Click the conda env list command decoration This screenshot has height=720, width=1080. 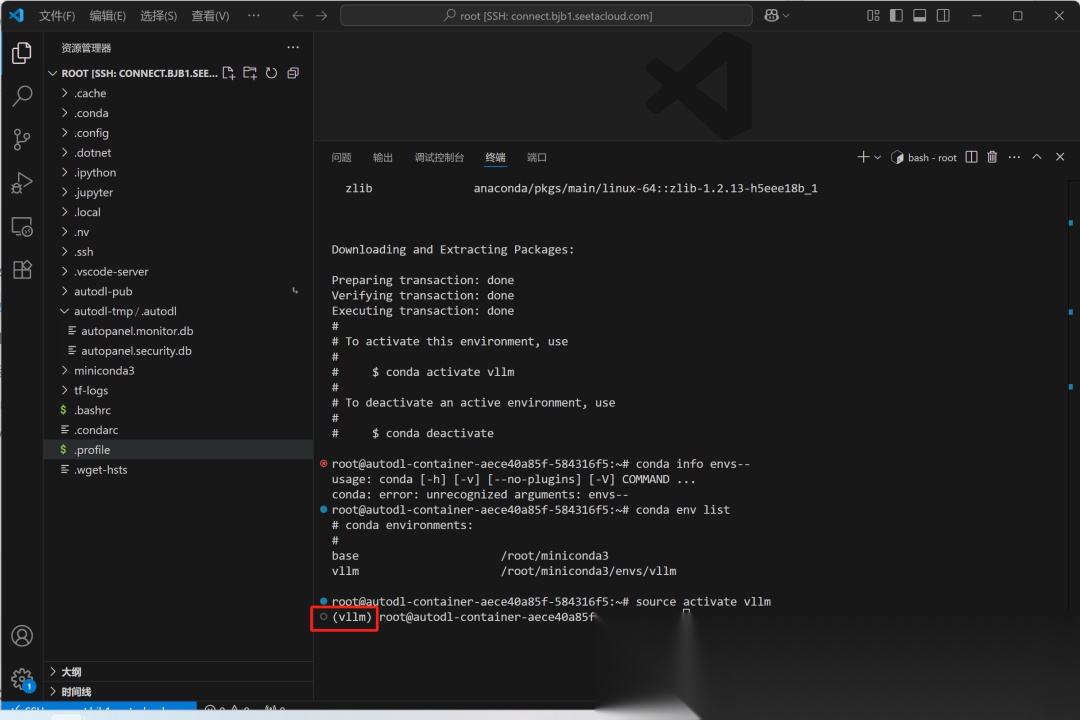pos(323,510)
